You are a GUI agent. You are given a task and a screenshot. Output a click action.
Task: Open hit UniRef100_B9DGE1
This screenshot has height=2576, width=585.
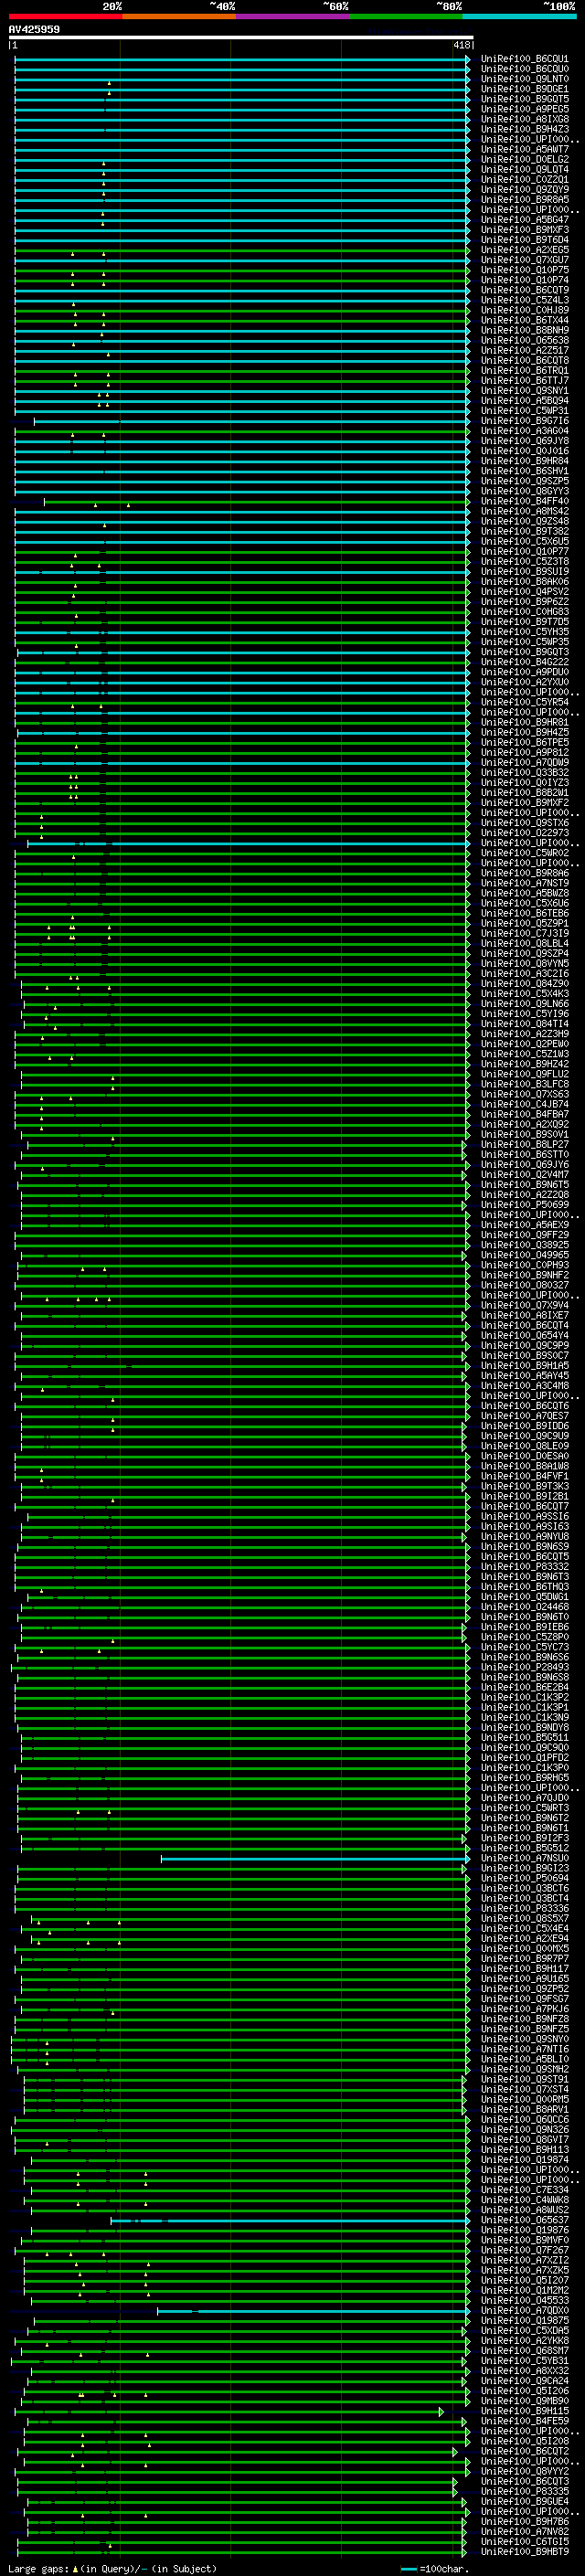click(x=524, y=89)
